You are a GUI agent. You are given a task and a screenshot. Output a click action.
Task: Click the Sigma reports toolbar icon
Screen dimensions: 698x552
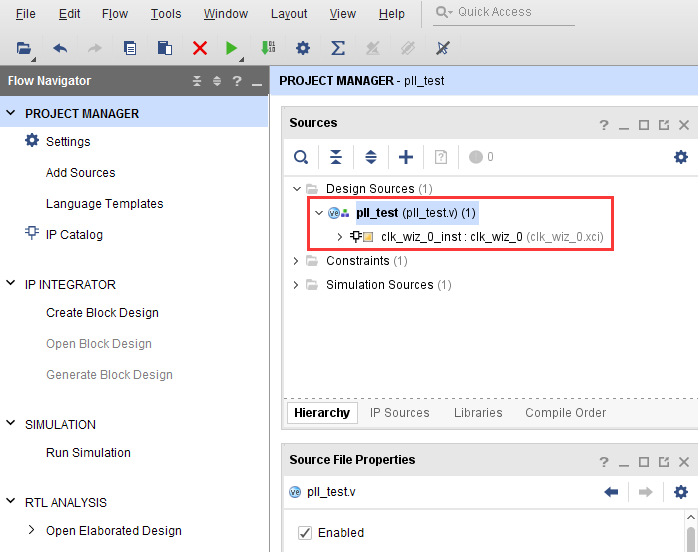pyautogui.click(x=338, y=48)
